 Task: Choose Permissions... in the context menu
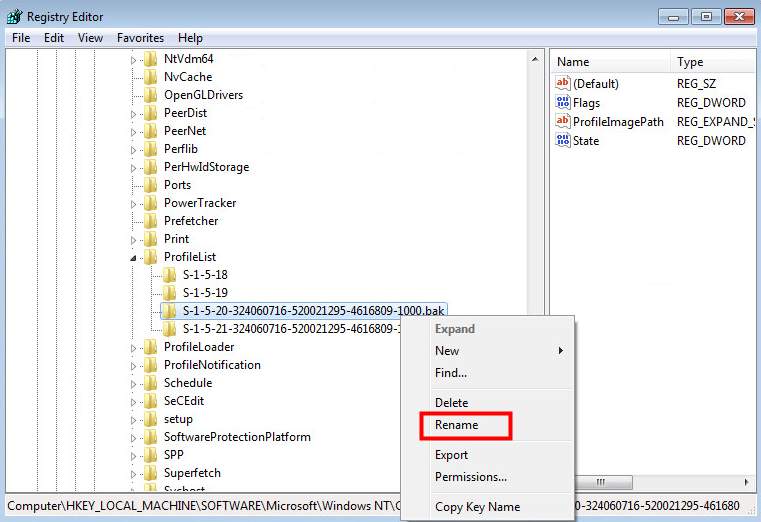coord(488,477)
